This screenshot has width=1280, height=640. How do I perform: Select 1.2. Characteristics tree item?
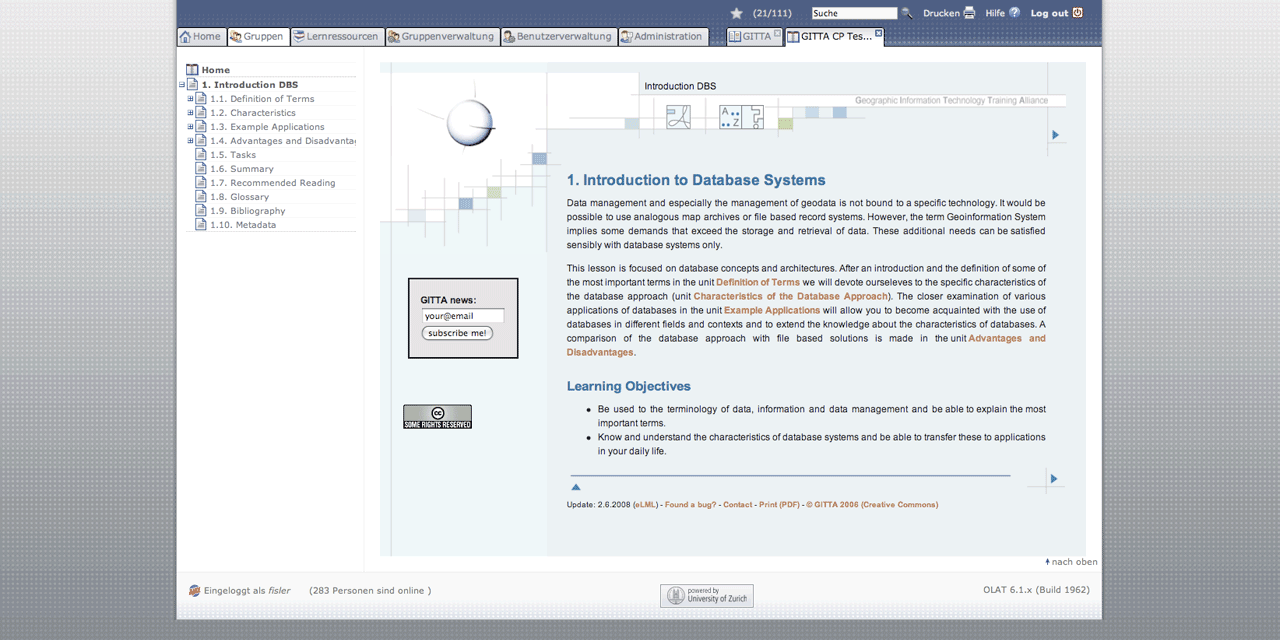pyautogui.click(x=253, y=113)
